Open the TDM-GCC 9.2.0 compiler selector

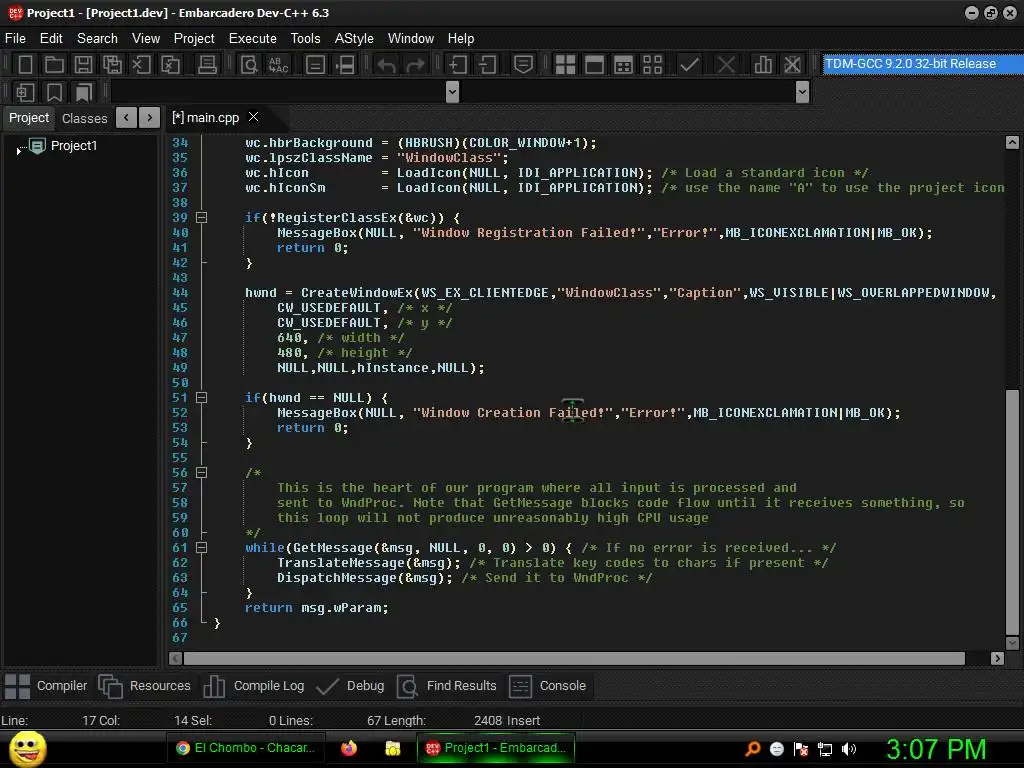pos(922,64)
